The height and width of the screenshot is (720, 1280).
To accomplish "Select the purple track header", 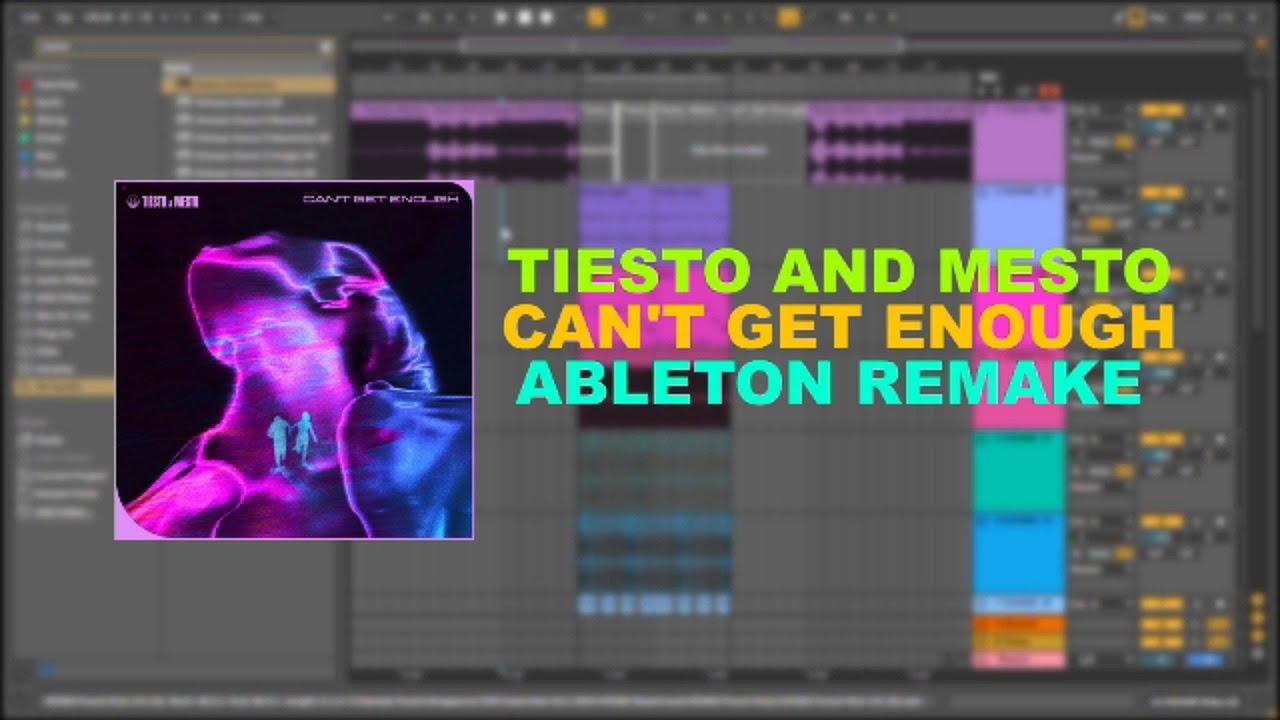I will tap(1018, 141).
